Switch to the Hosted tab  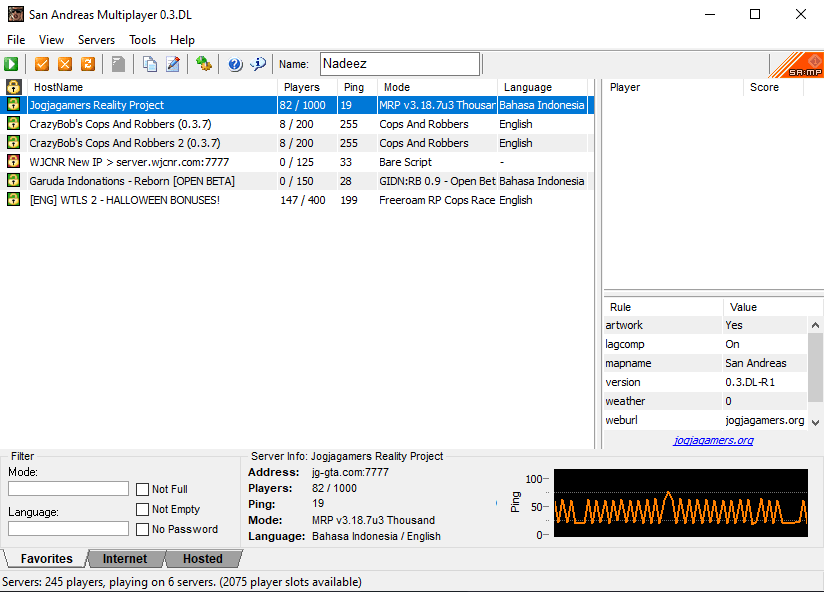[x=202, y=558]
